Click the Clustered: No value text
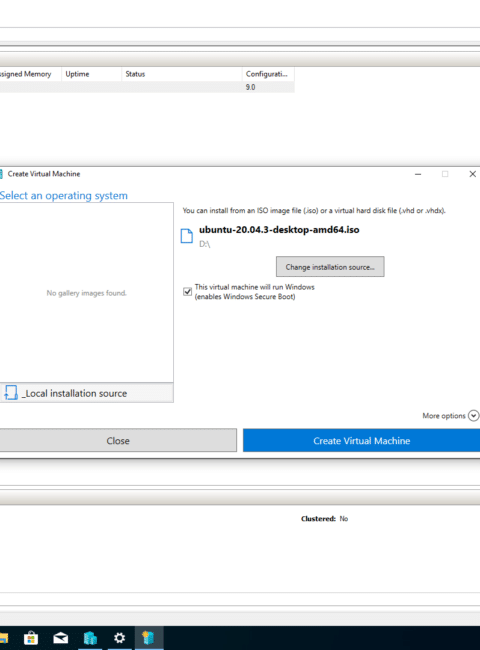The image size is (480, 650). (344, 519)
